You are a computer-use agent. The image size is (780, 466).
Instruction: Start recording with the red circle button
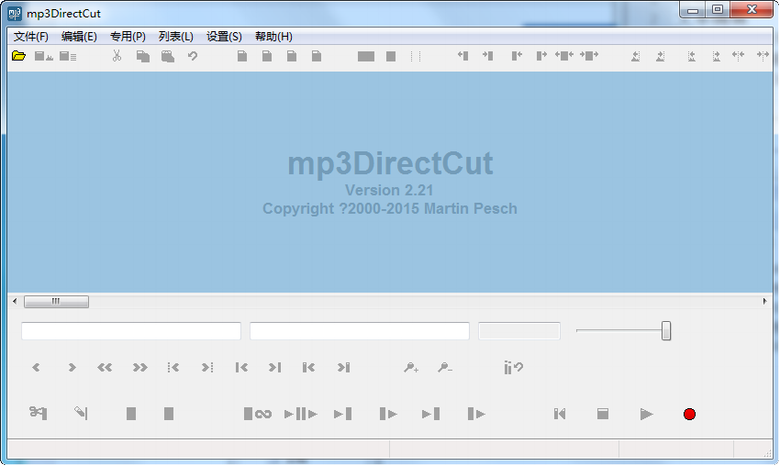[x=689, y=414]
